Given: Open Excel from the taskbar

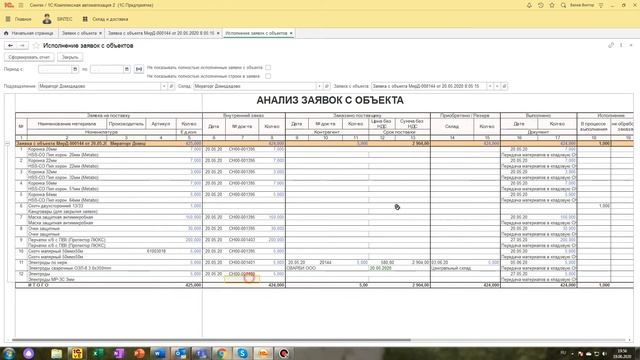Looking at the screenshot, I should (98, 353).
